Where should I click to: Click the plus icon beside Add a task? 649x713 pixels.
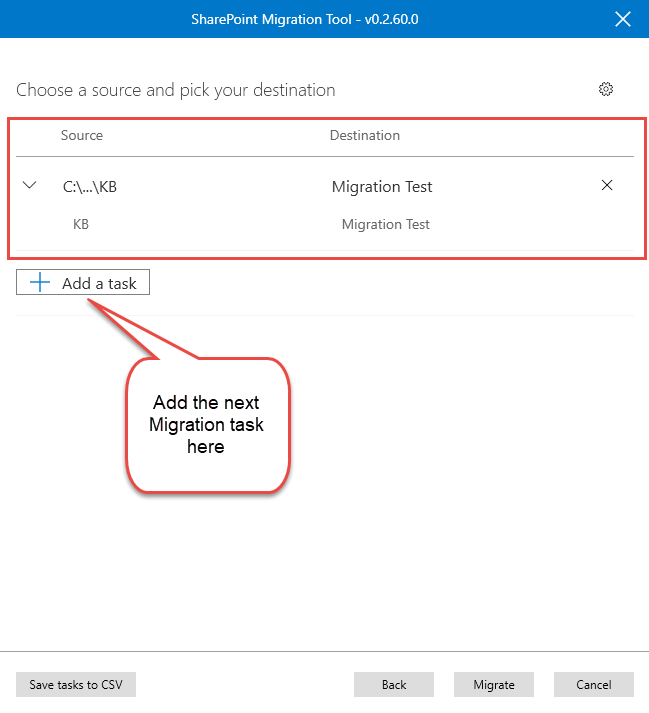[40, 283]
